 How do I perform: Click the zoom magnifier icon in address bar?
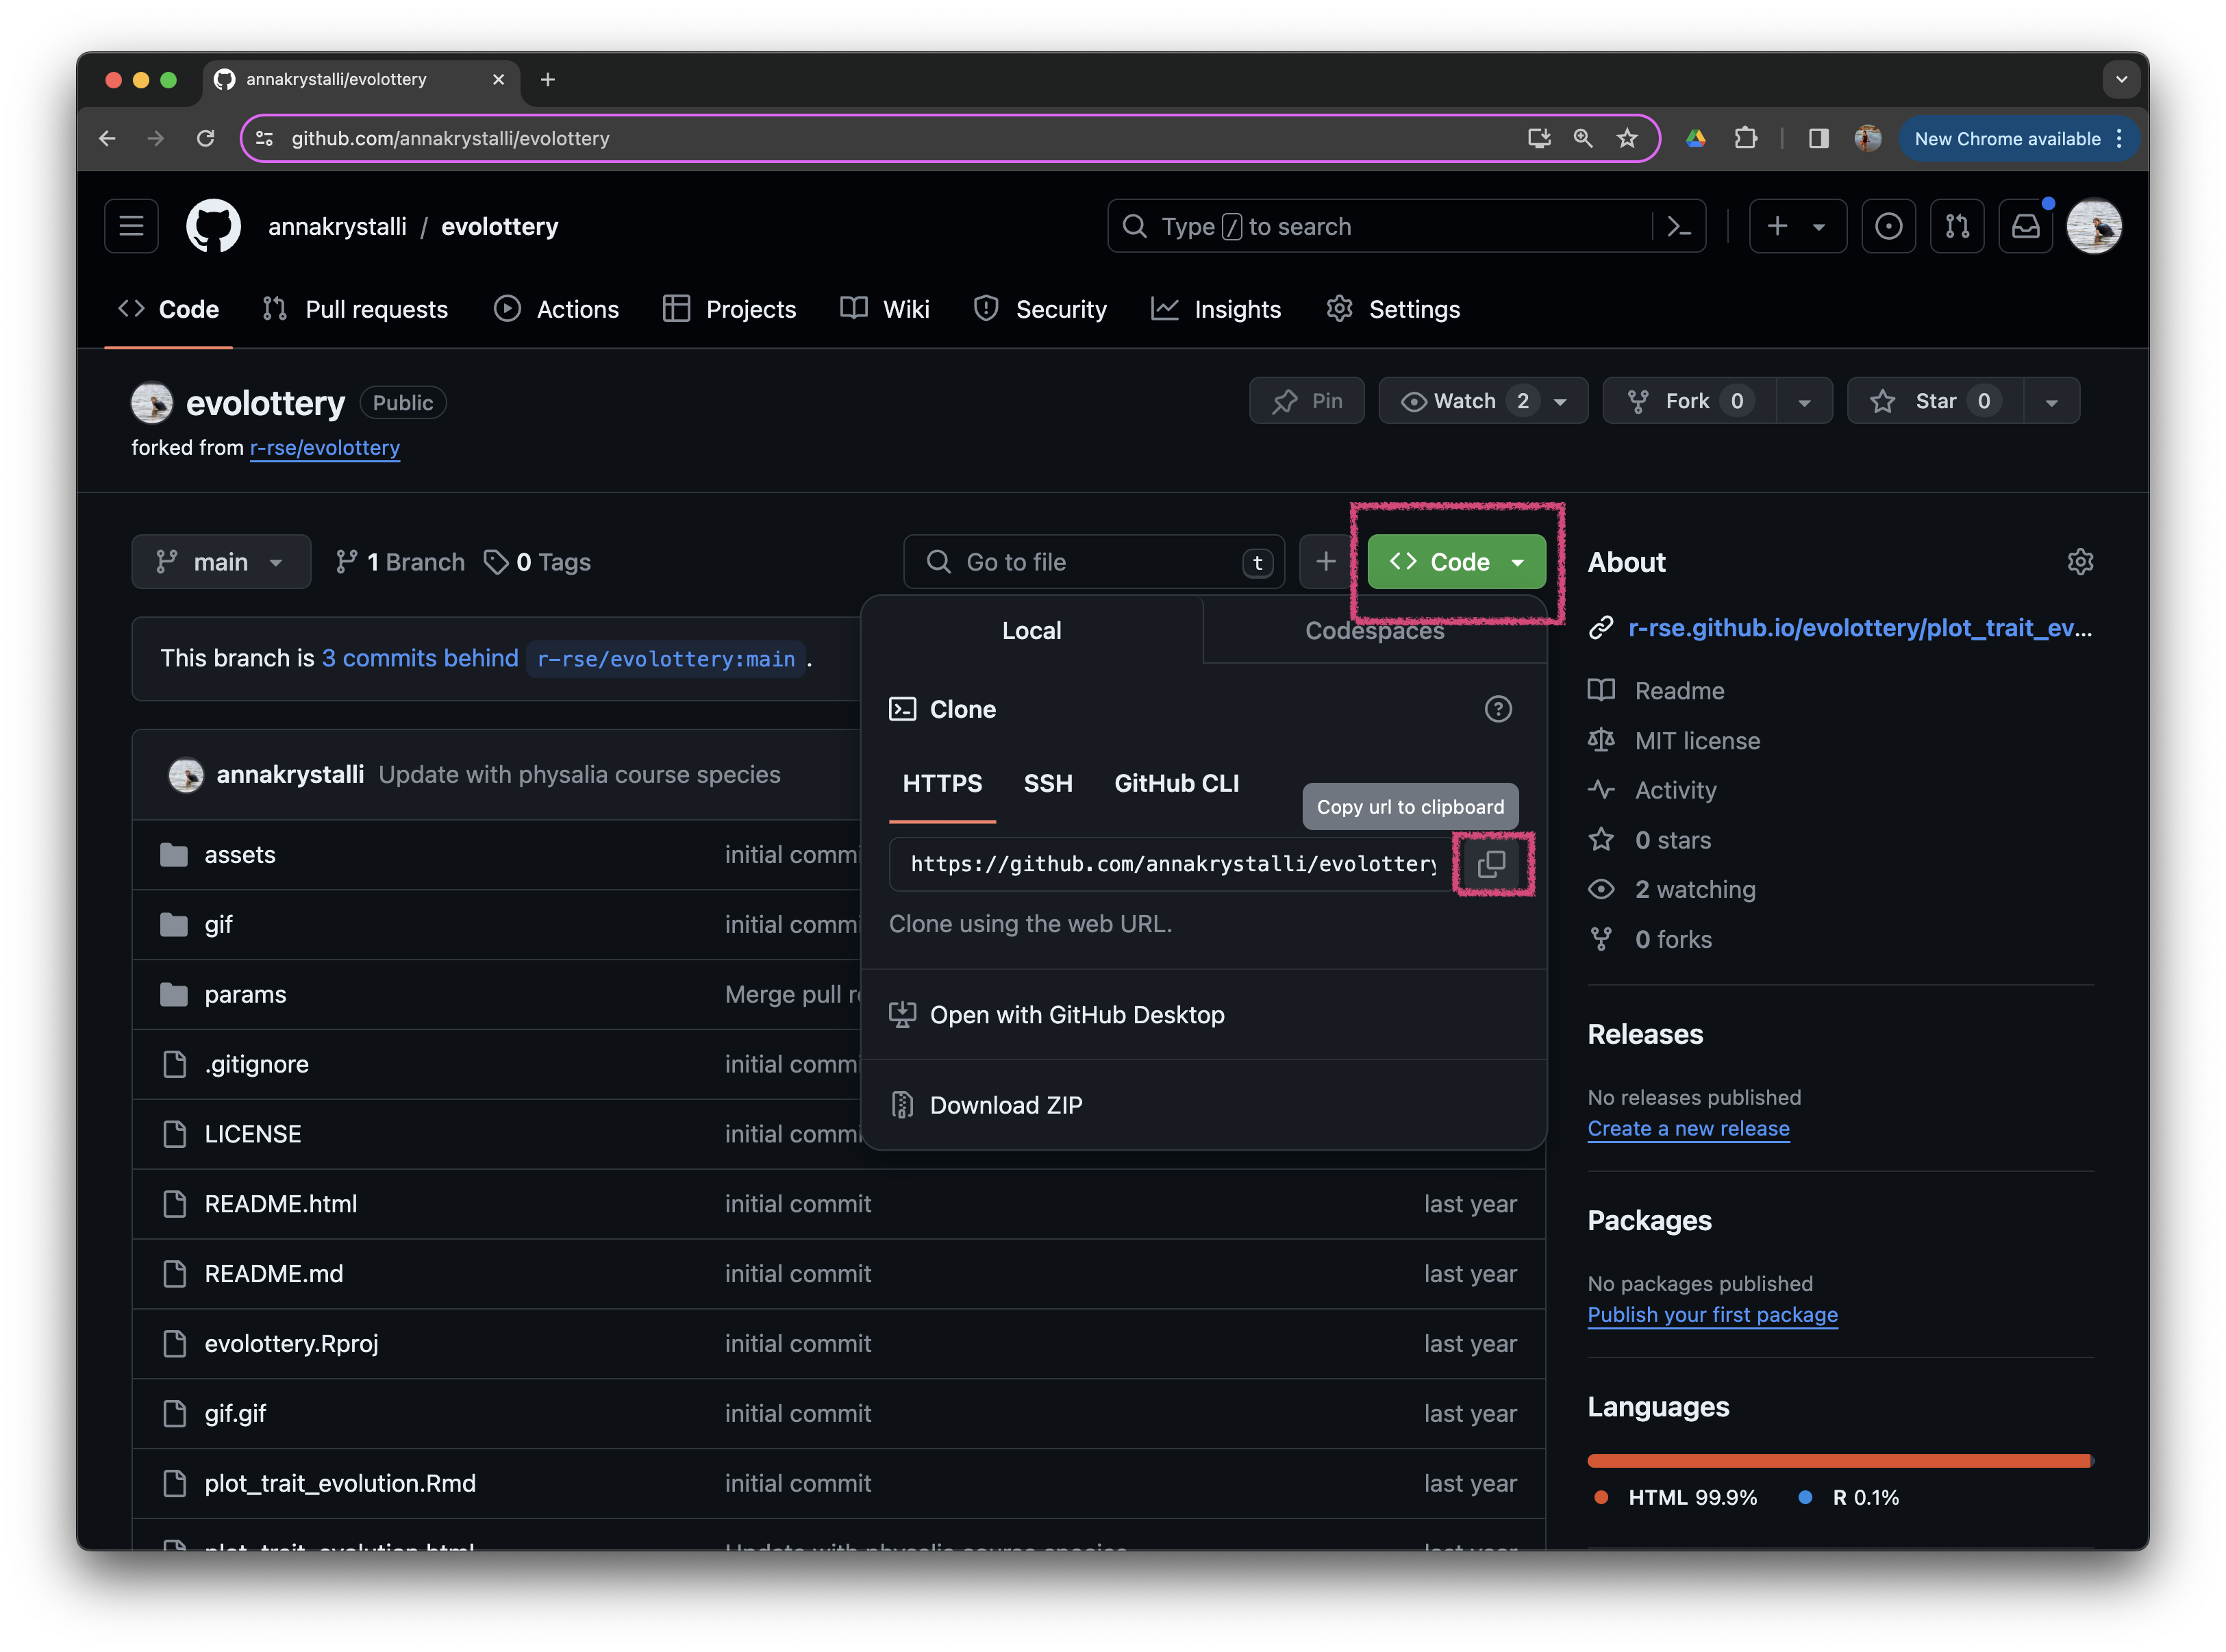1582,138
